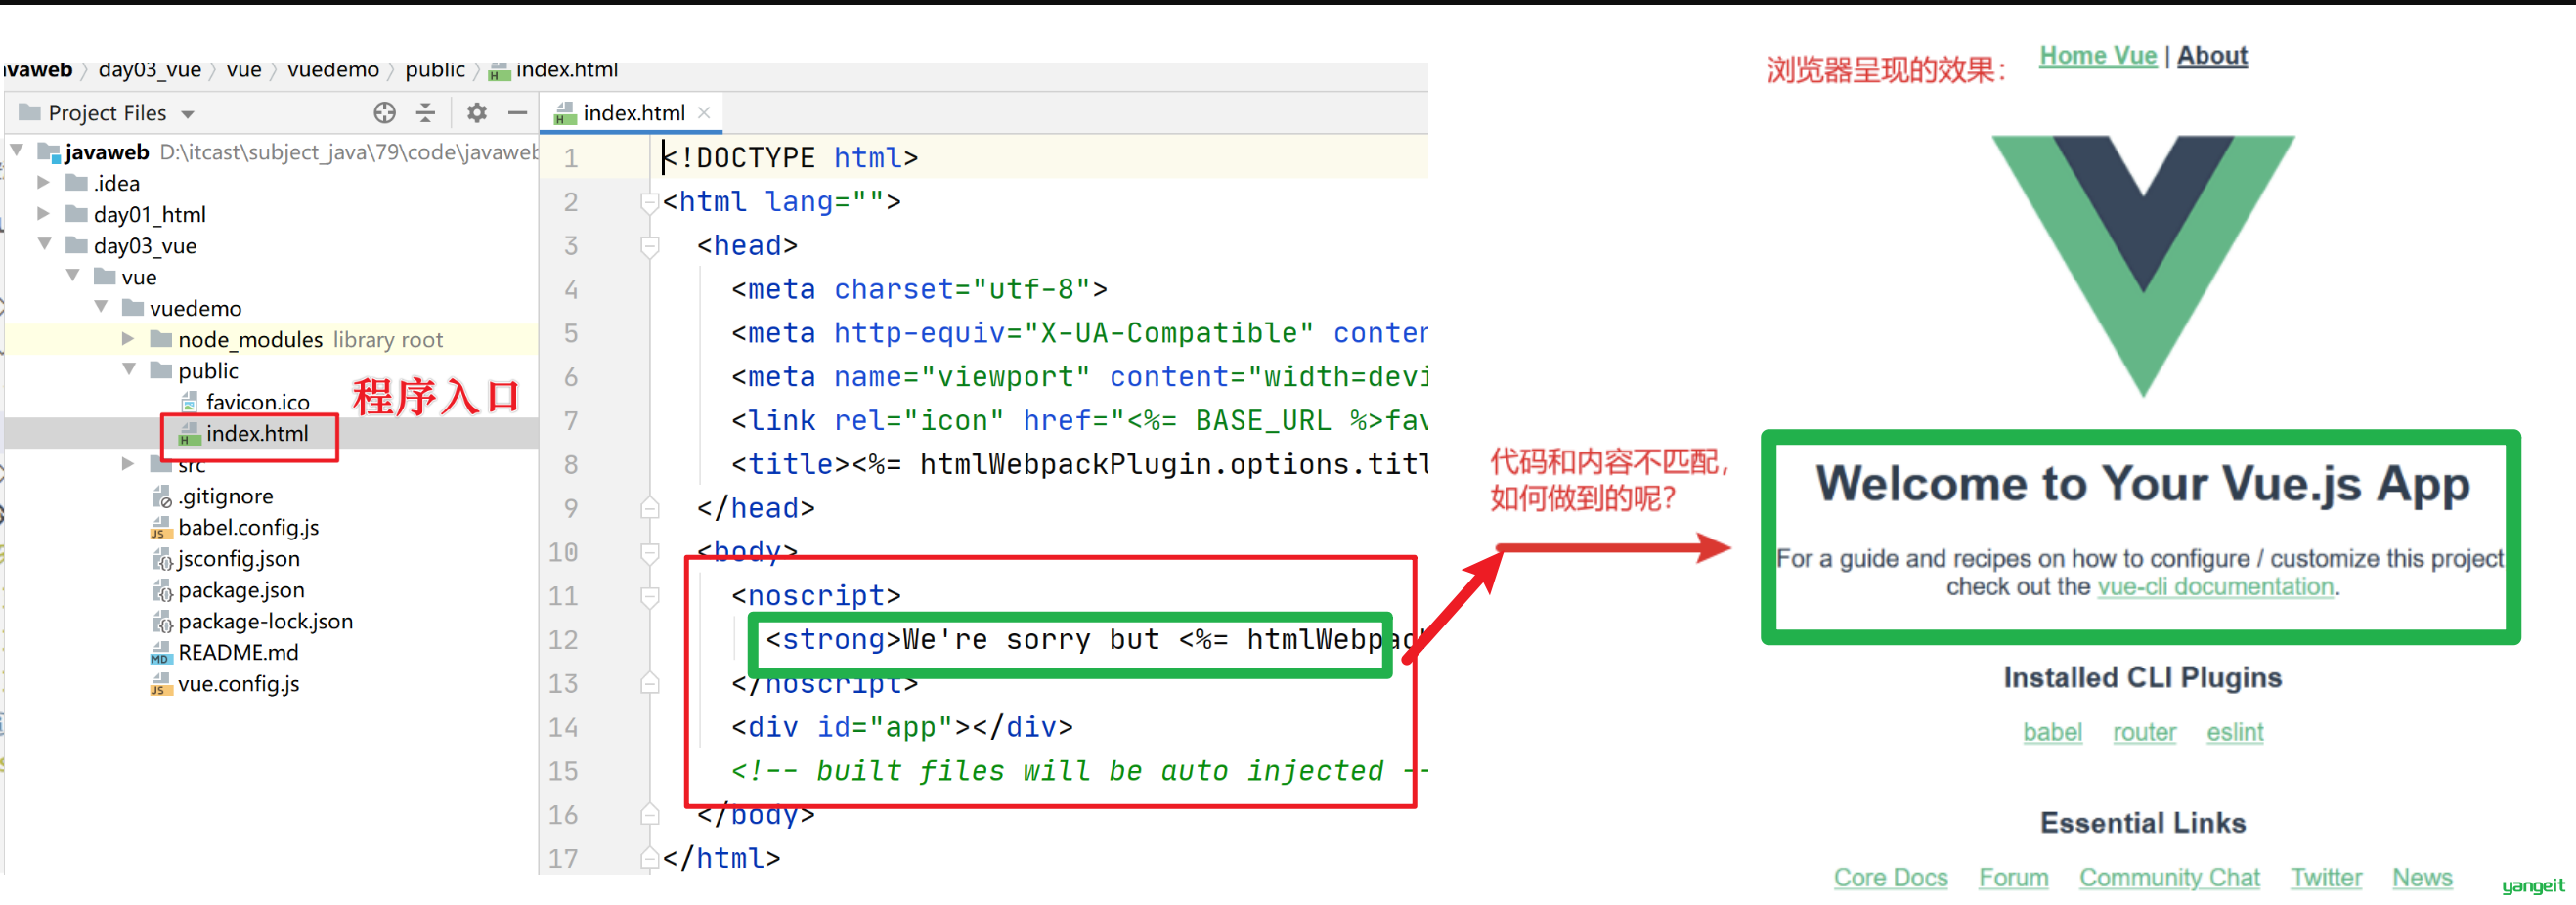Screen dimensions: 2576x905
Task: Open the Core Docs link
Action: [1890, 877]
